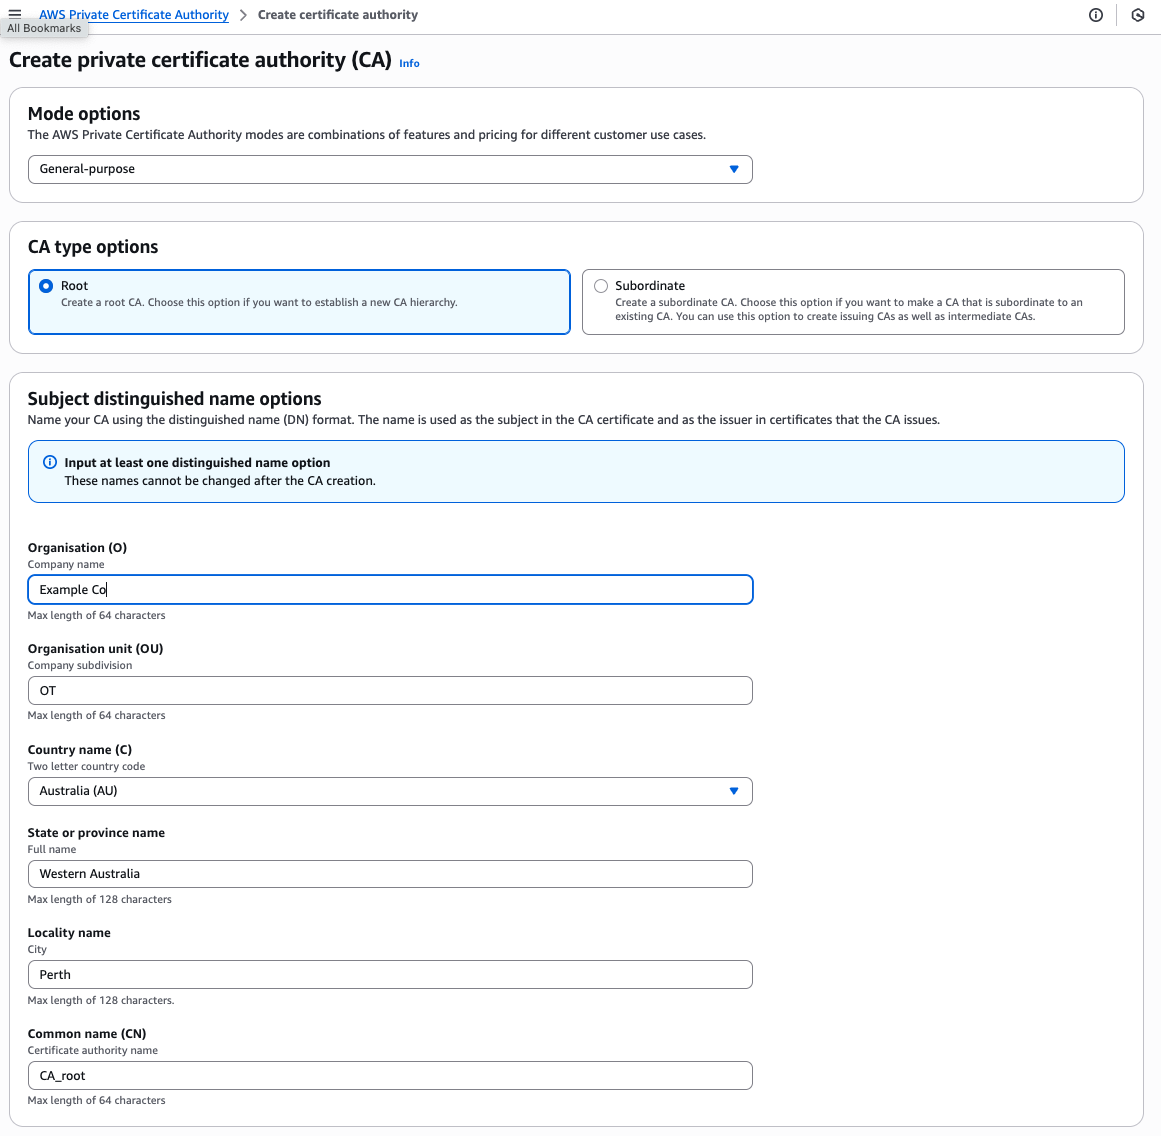Open the hamburger navigation menu
The image size is (1161, 1136).
click(15, 14)
